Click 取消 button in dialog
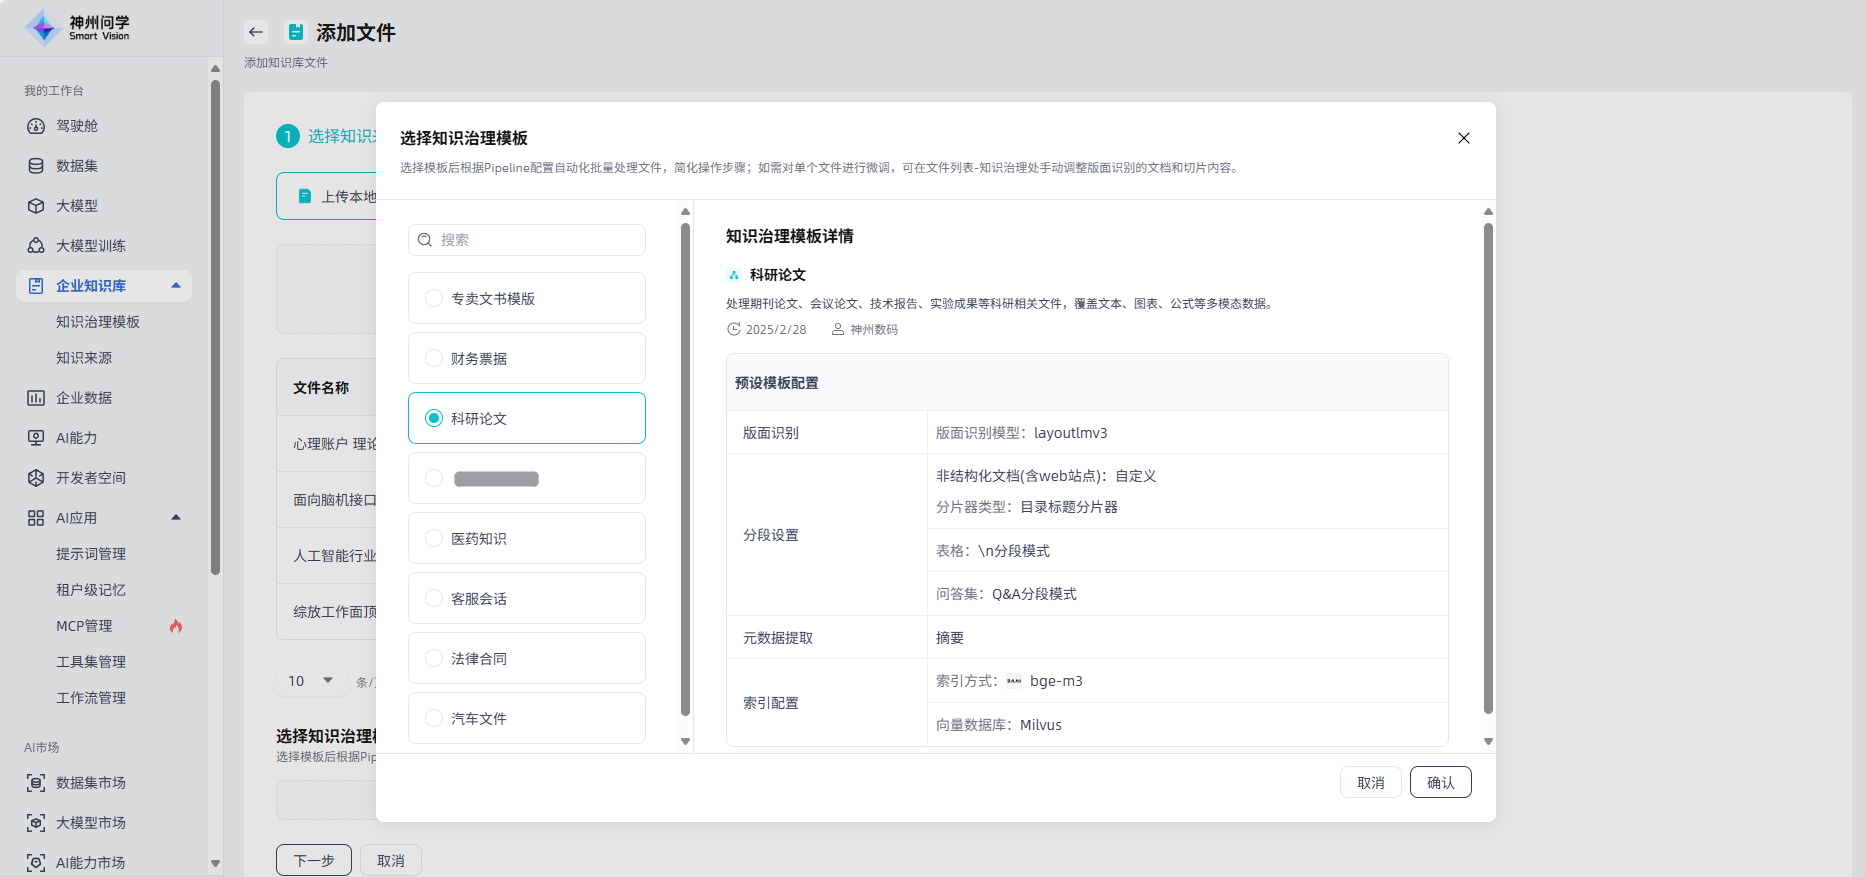The height and width of the screenshot is (877, 1865). (x=1371, y=782)
